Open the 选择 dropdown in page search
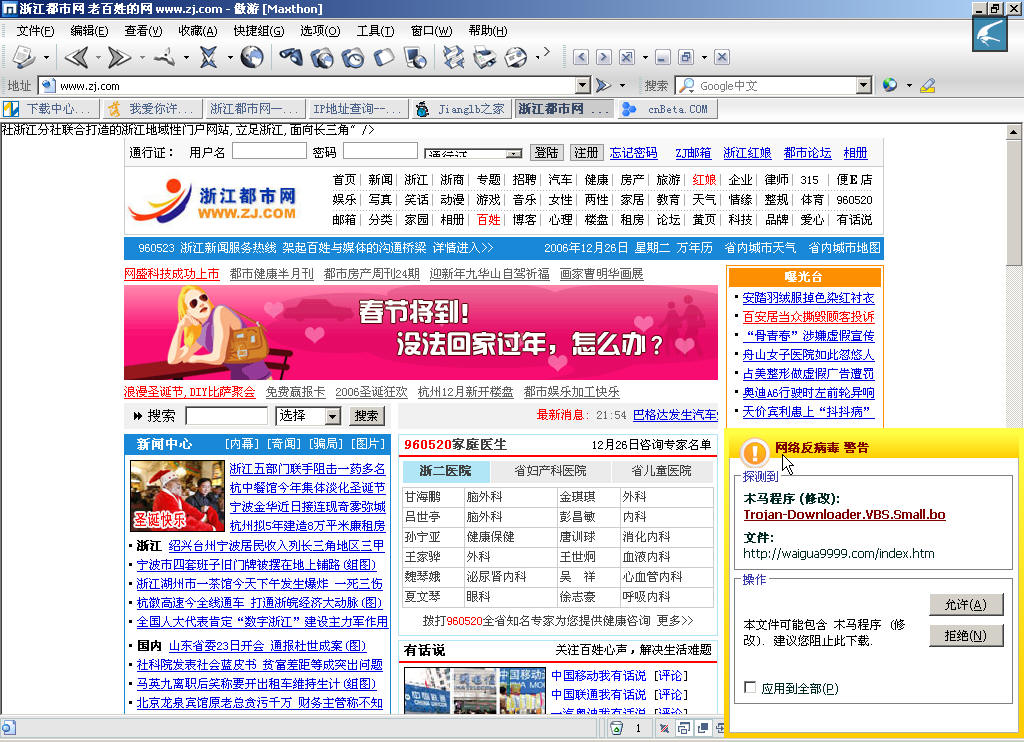Image resolution: width=1024 pixels, height=742 pixels. coord(332,416)
